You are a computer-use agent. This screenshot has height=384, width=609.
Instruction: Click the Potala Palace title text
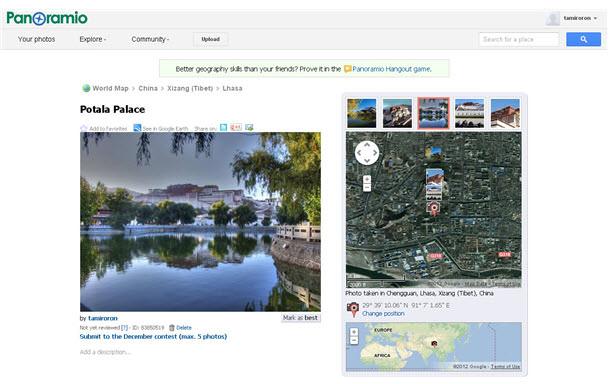point(112,109)
